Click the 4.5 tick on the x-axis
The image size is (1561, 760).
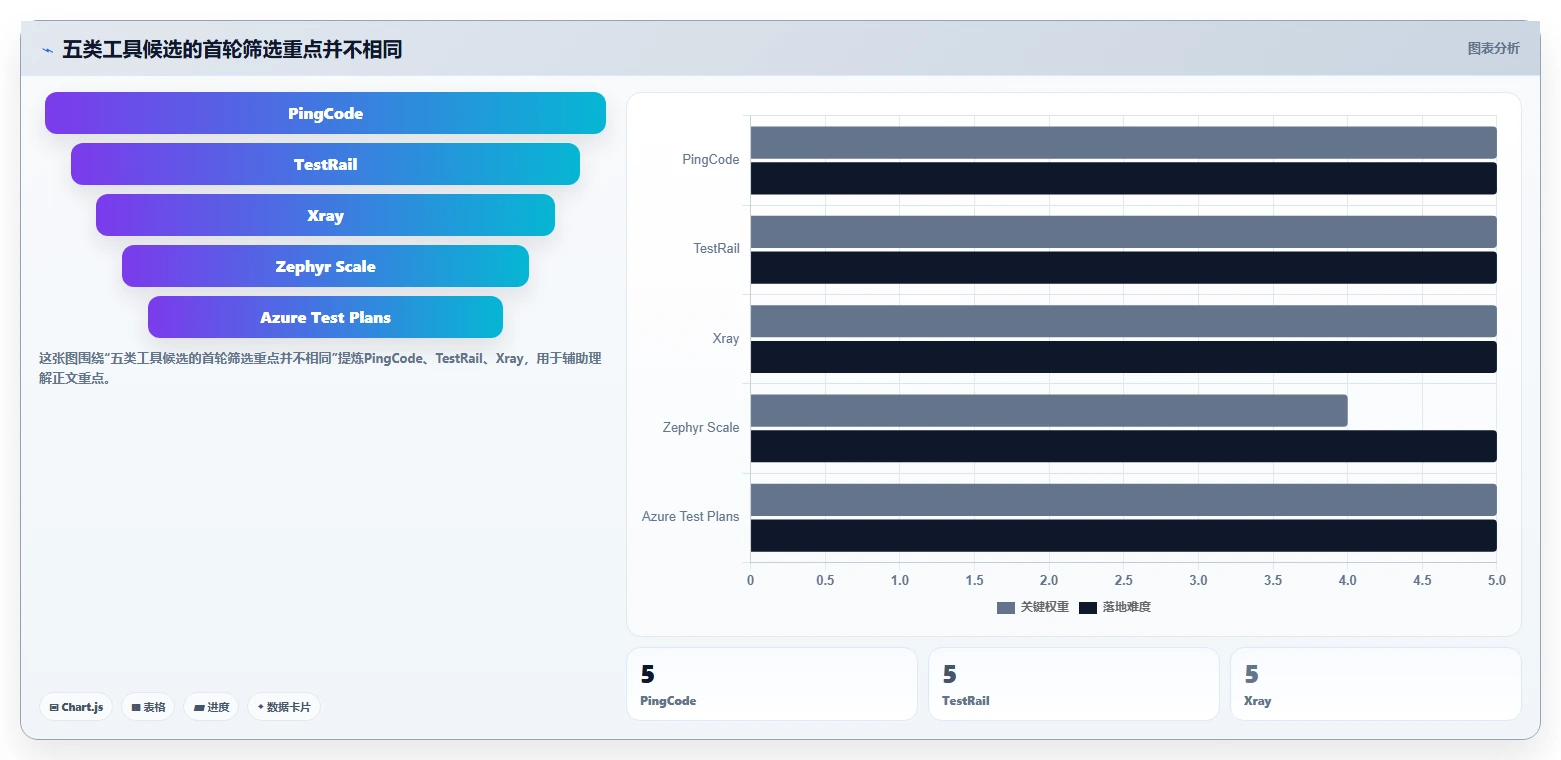[1422, 580]
